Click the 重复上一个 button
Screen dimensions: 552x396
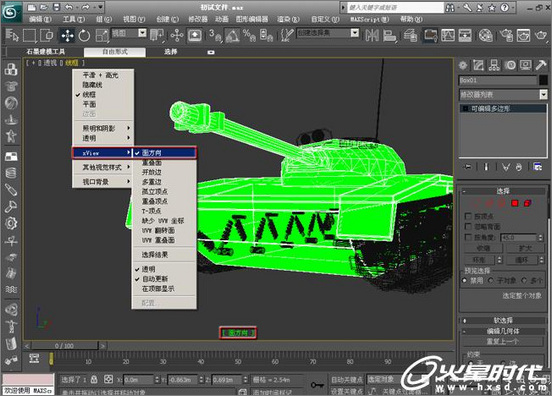pyautogui.click(x=502, y=341)
